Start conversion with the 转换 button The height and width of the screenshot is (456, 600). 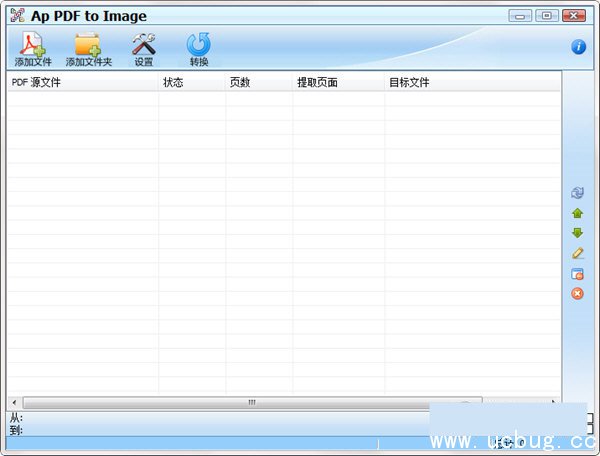tap(199, 49)
